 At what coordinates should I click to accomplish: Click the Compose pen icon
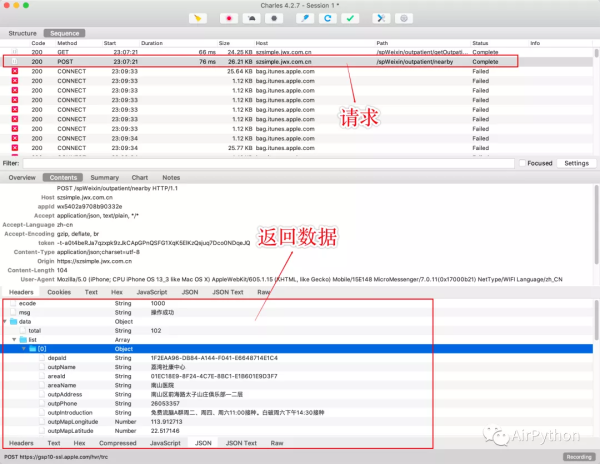(304, 18)
